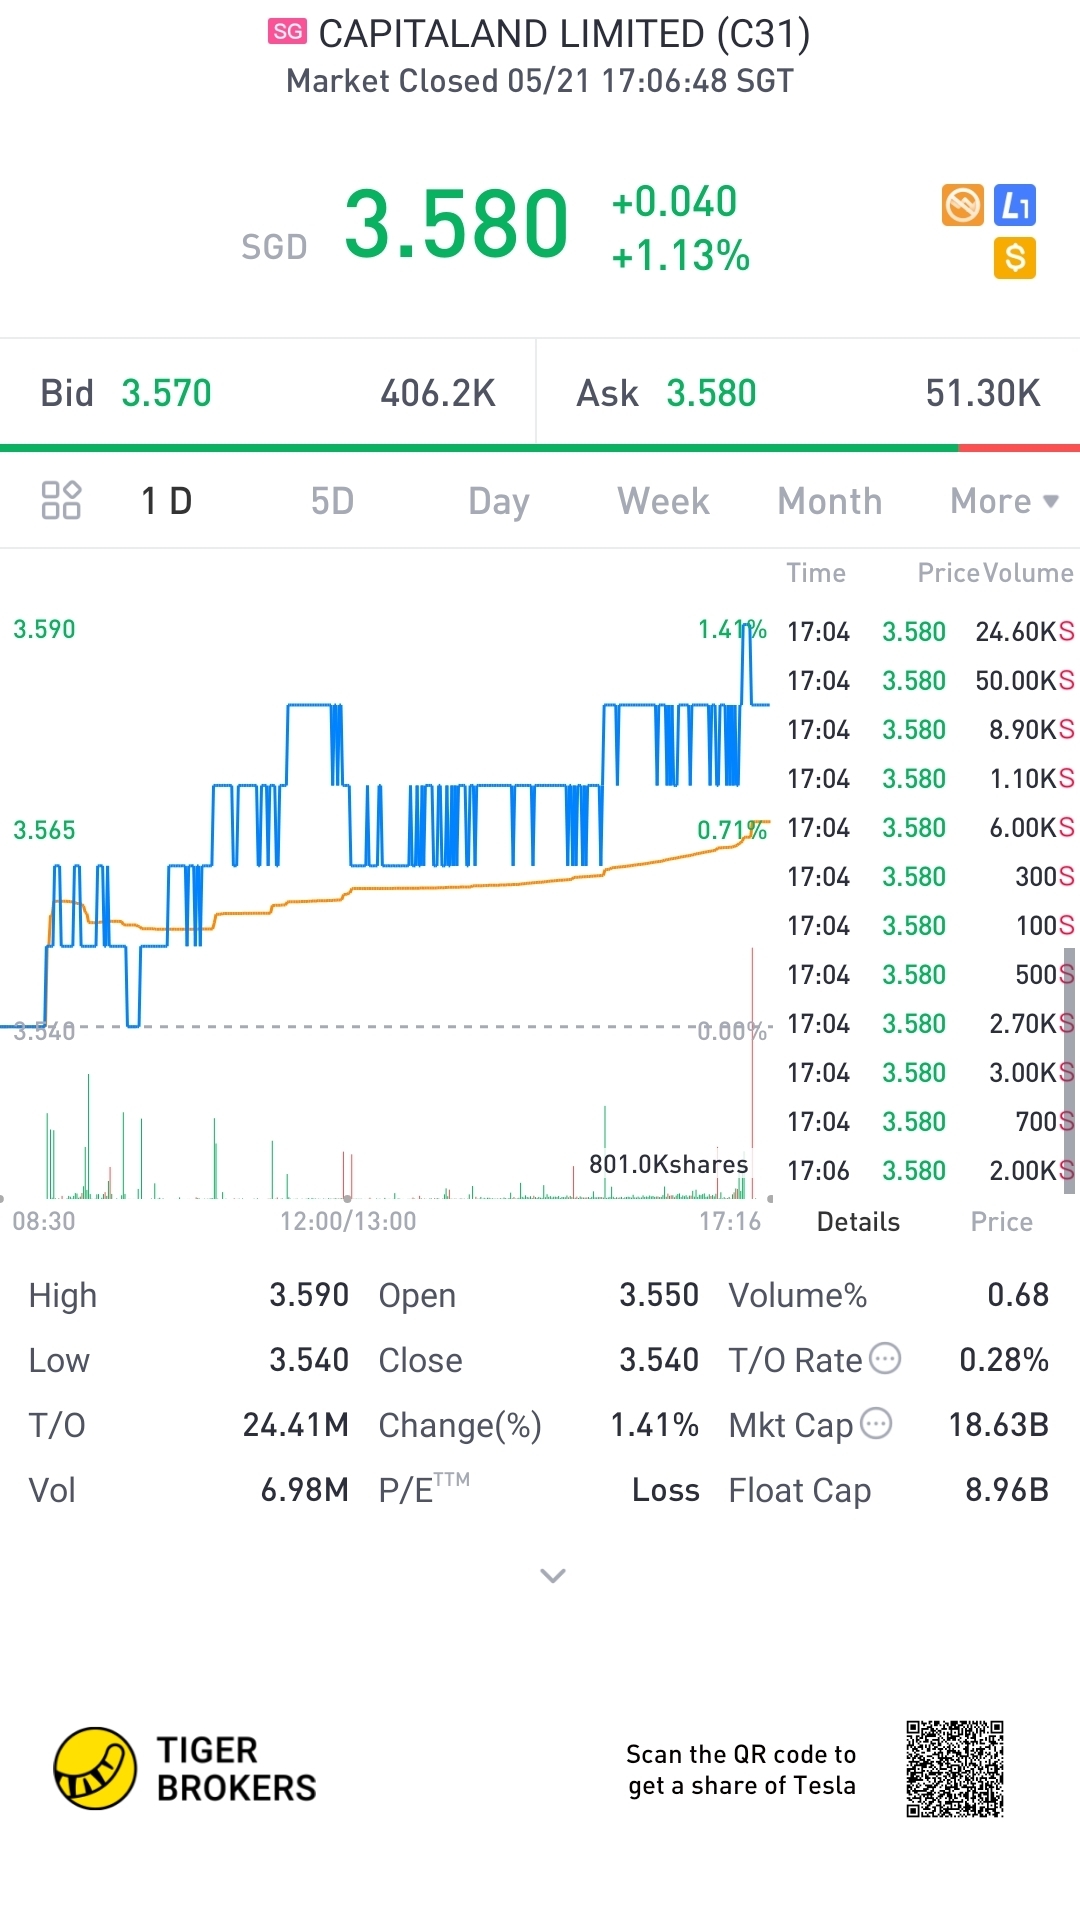Image resolution: width=1080 pixels, height=1920 pixels.
Task: Switch trade list to Price view
Action: point(1001,1222)
